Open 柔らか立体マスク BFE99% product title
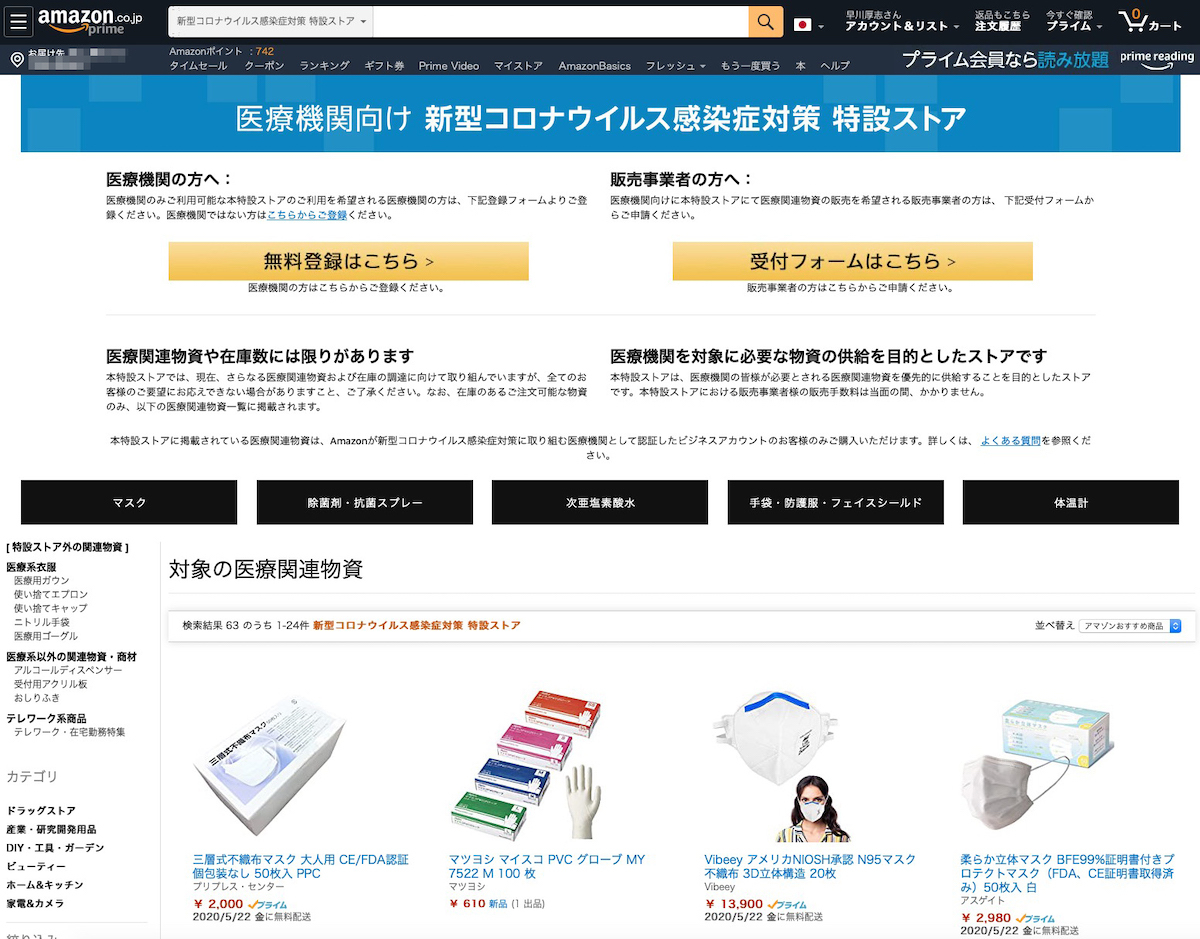 click(x=1067, y=873)
